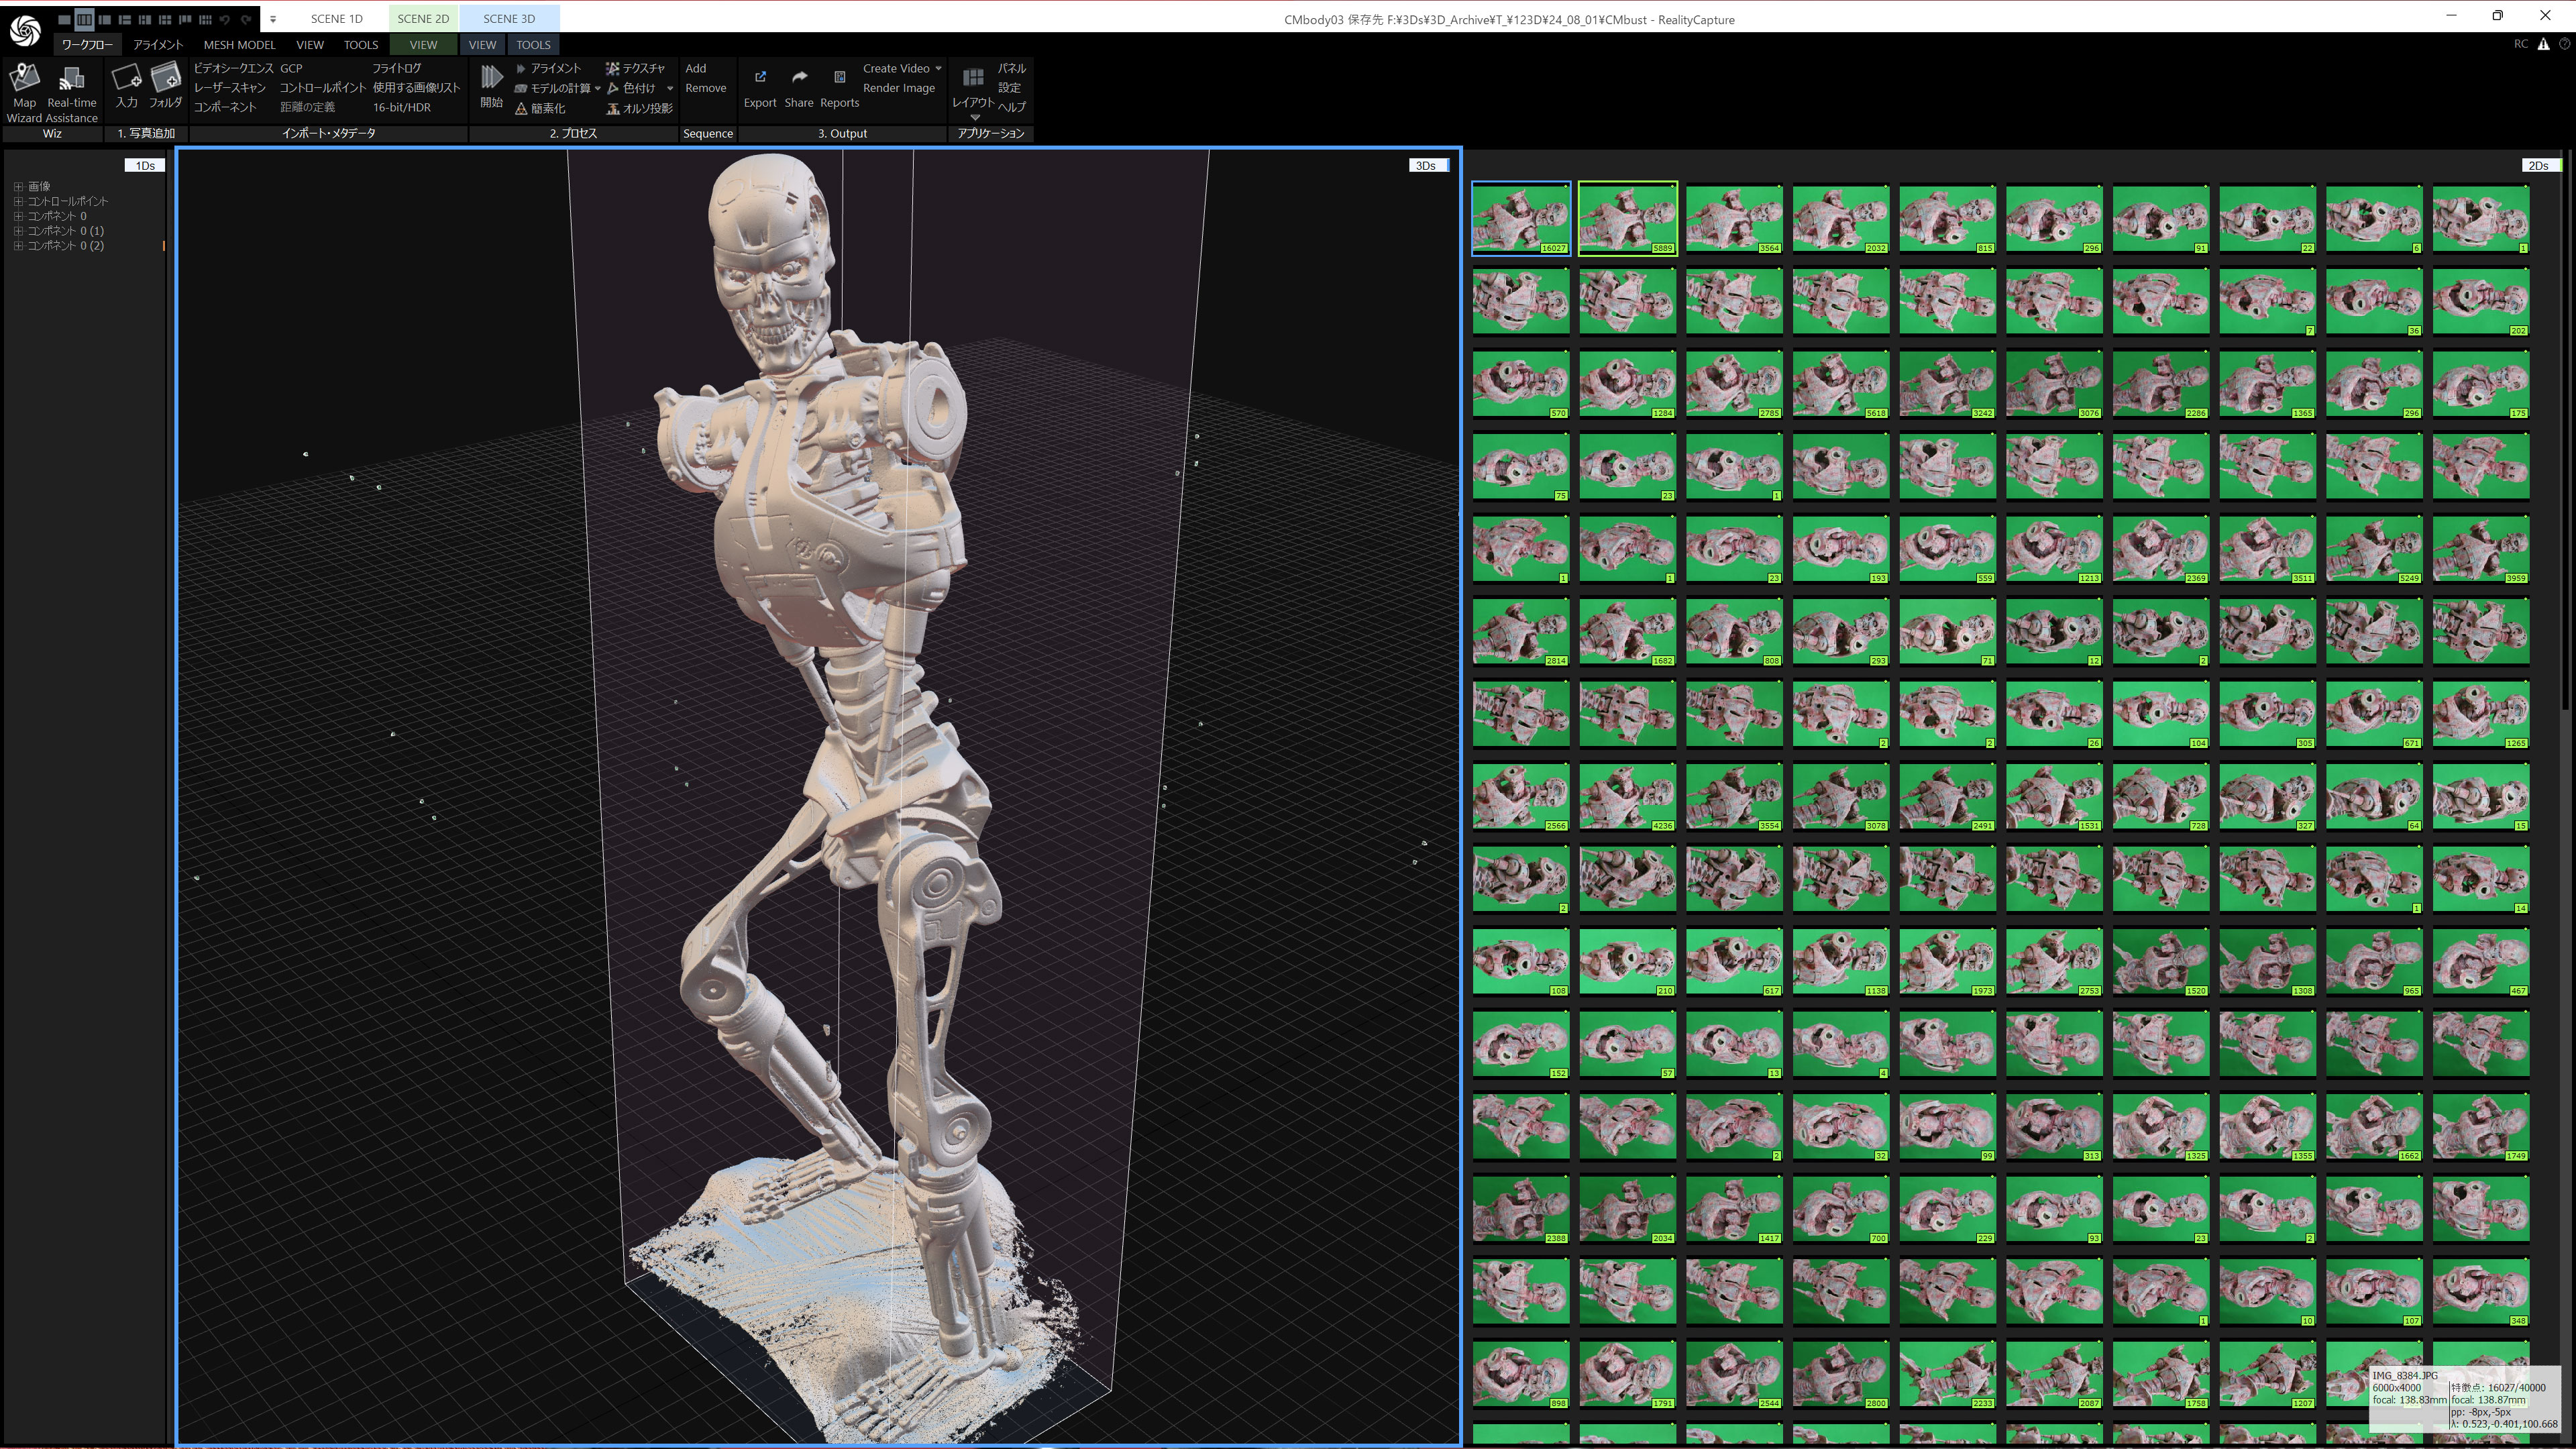Import a フライトログ flight log
Viewport: 2576px width, 1449px height.
pos(397,68)
